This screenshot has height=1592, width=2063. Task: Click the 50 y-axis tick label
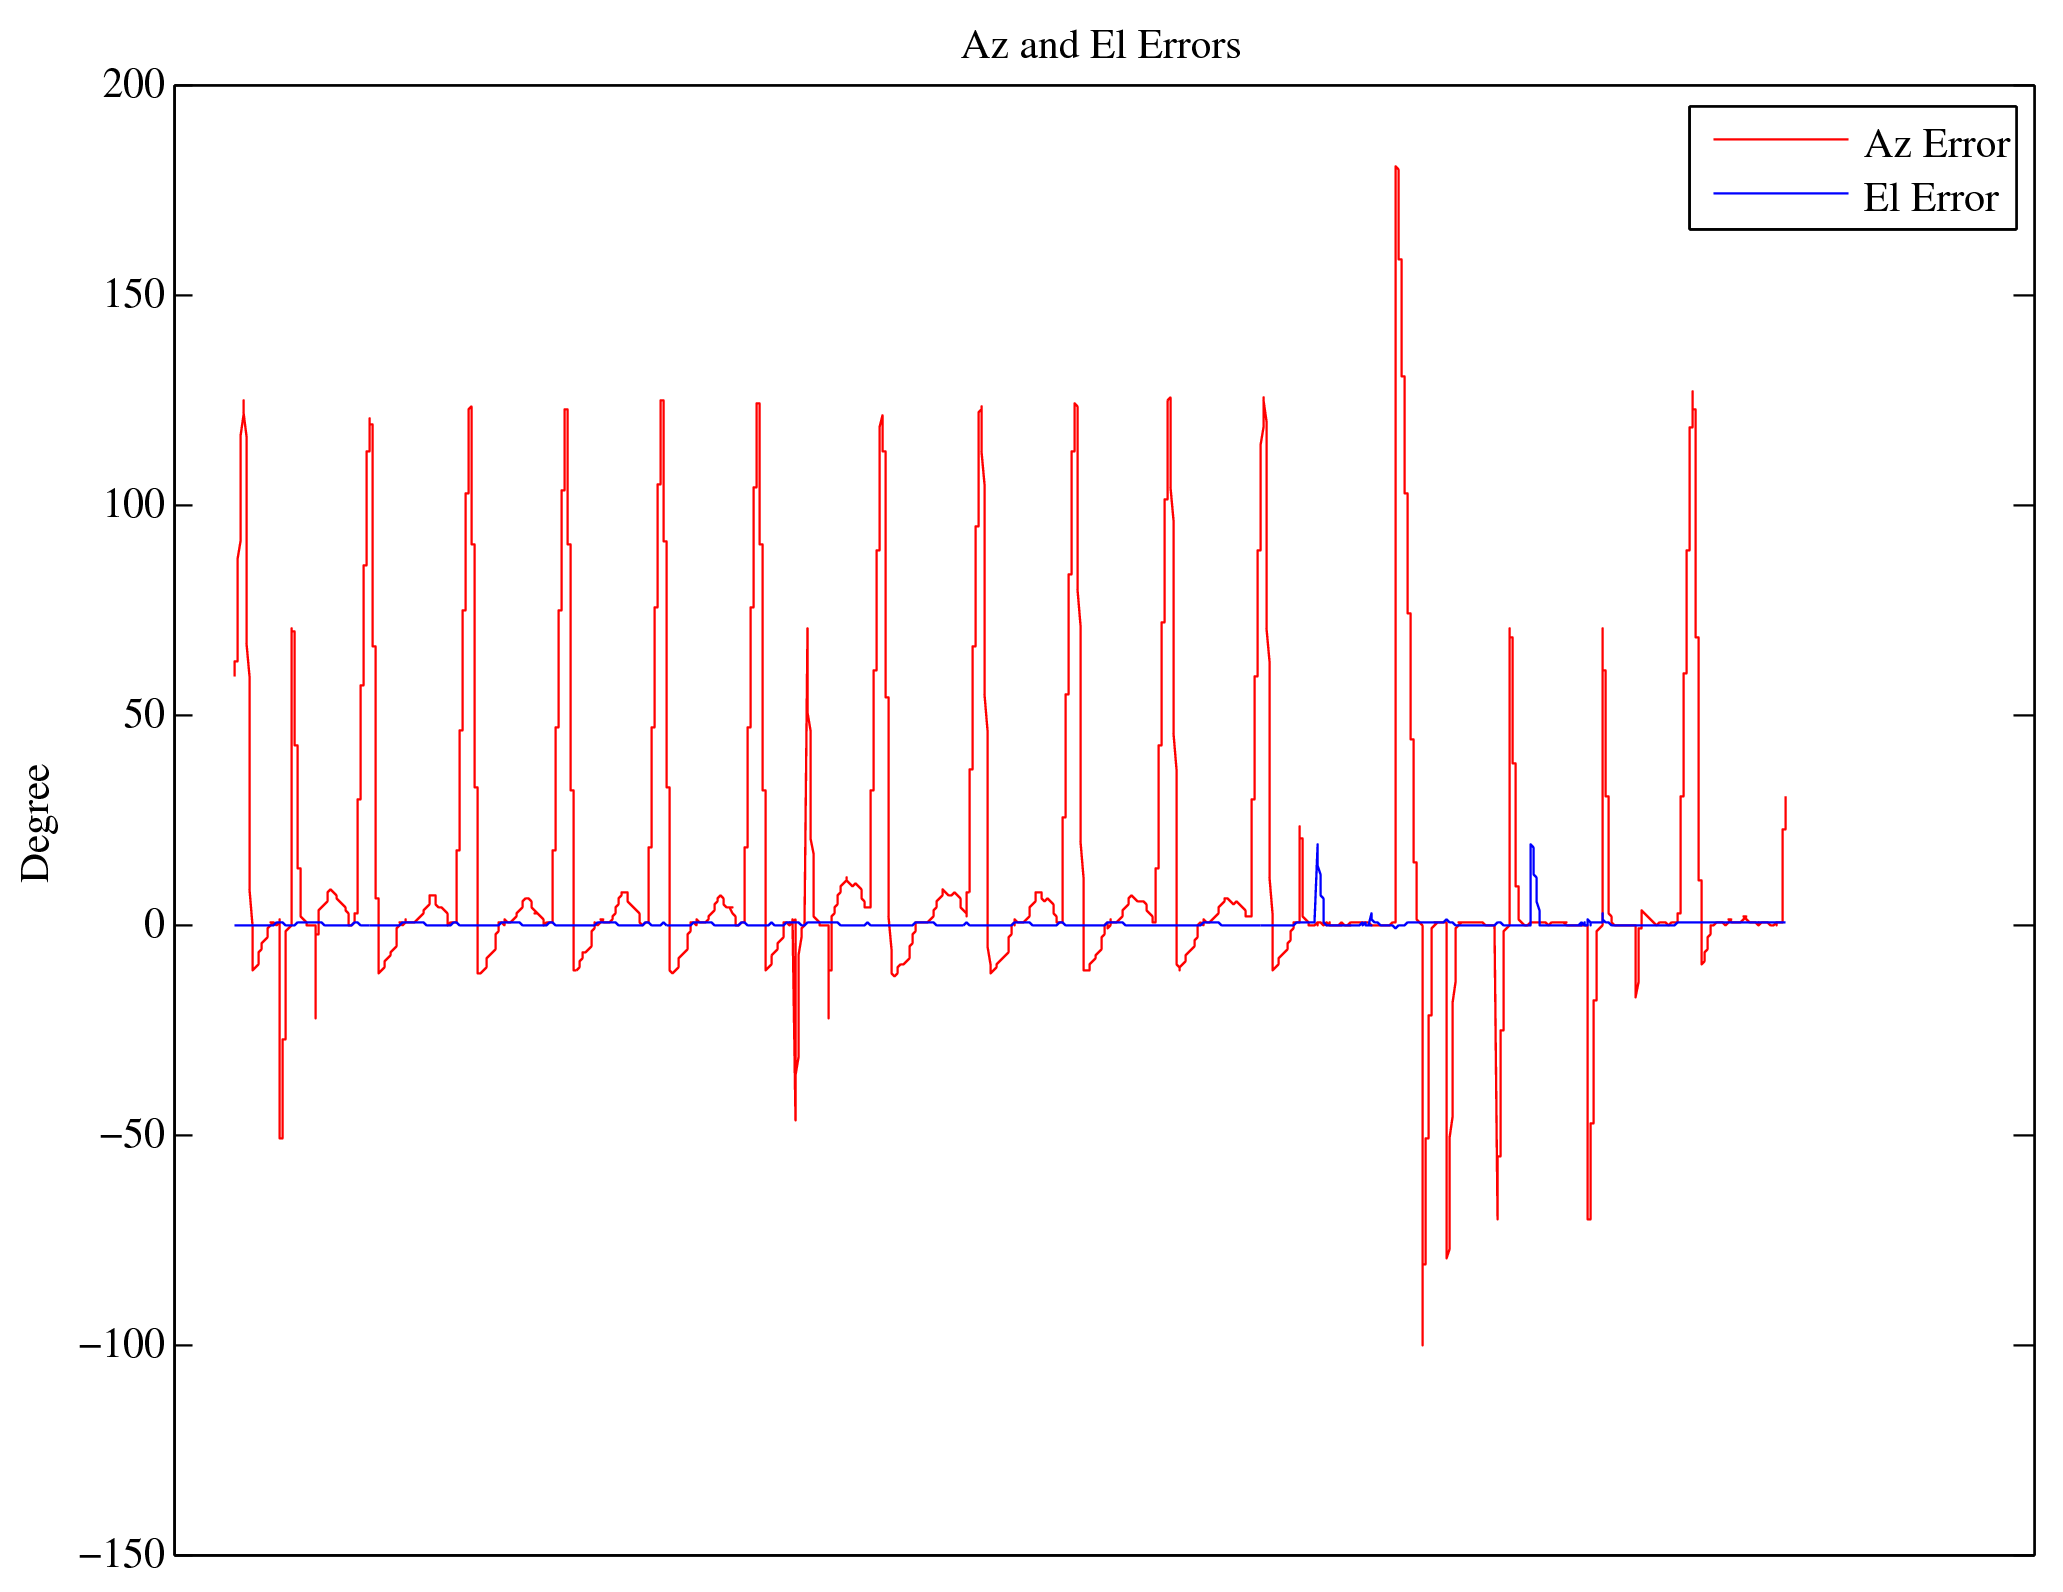pyautogui.click(x=143, y=715)
